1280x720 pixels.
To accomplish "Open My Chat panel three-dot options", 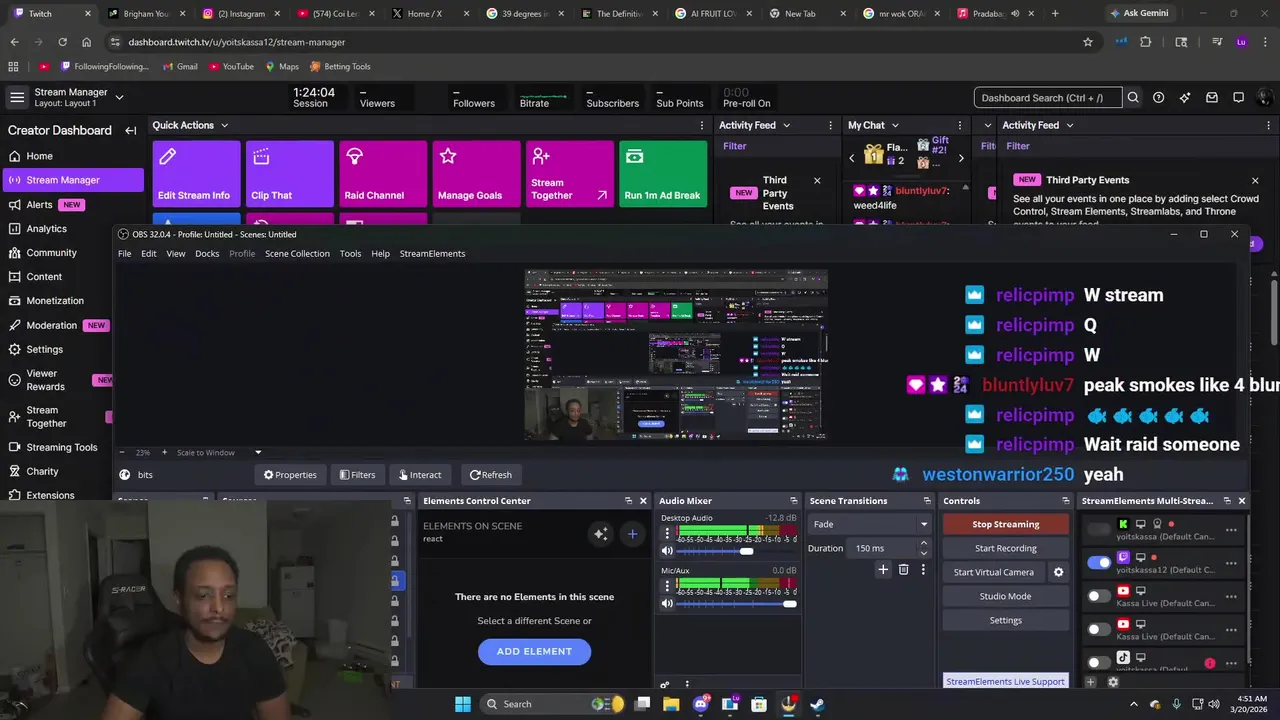I will (960, 125).
